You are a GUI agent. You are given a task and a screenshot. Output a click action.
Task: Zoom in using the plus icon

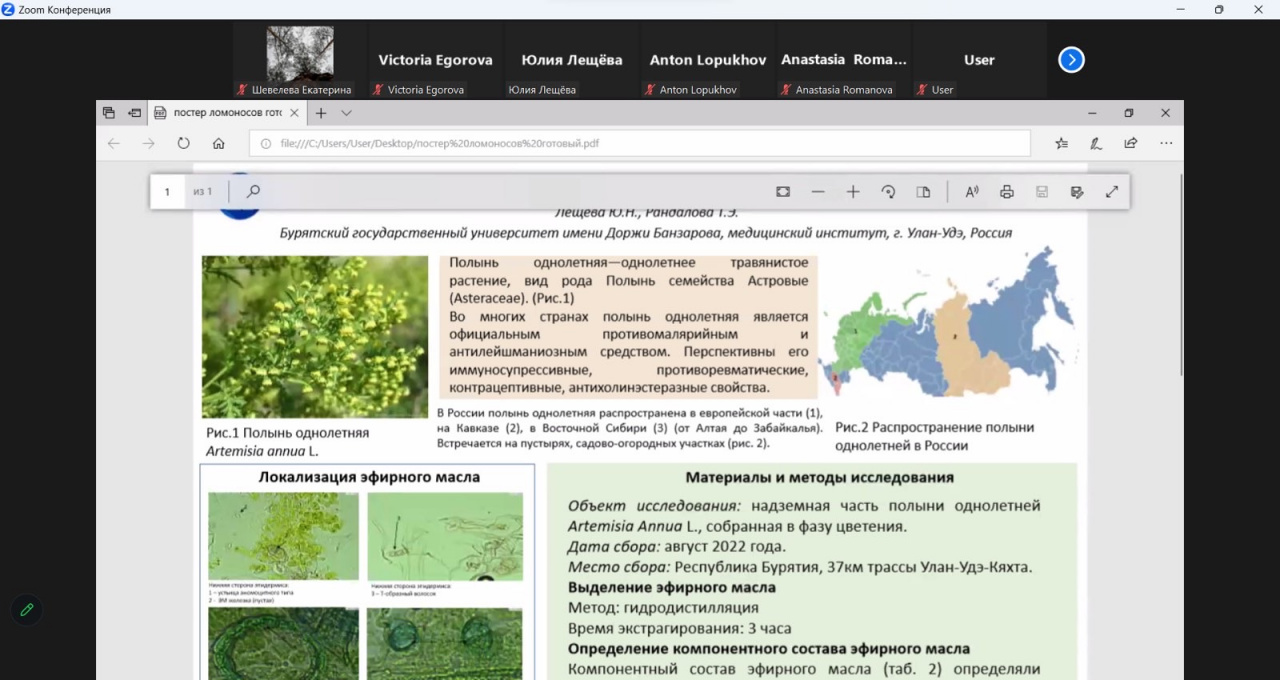(x=853, y=192)
